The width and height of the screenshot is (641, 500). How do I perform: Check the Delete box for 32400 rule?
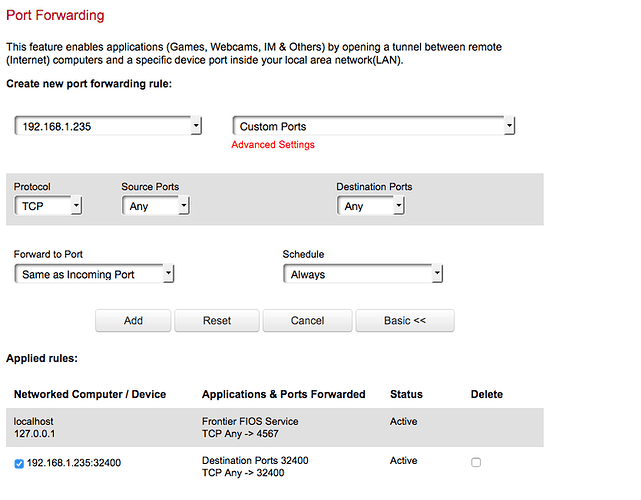476,462
